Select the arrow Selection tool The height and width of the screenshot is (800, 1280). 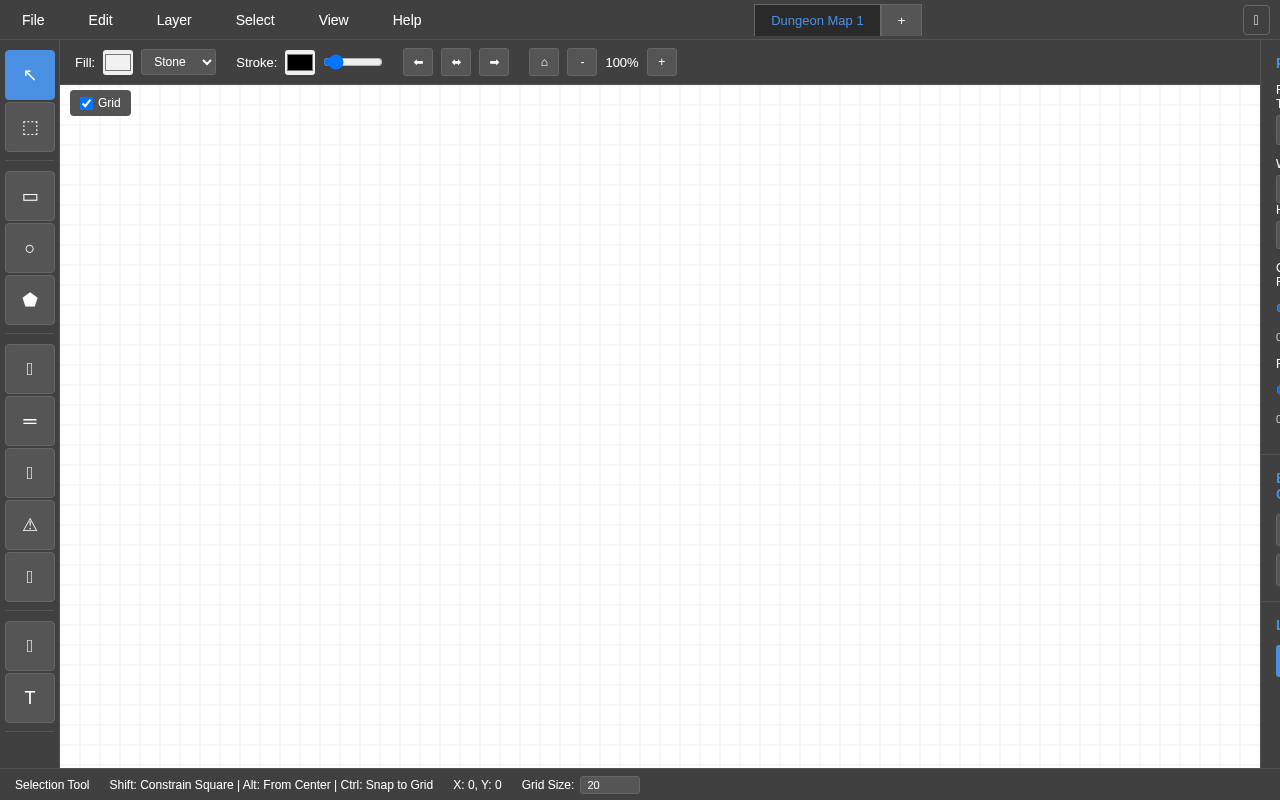coord(30,75)
